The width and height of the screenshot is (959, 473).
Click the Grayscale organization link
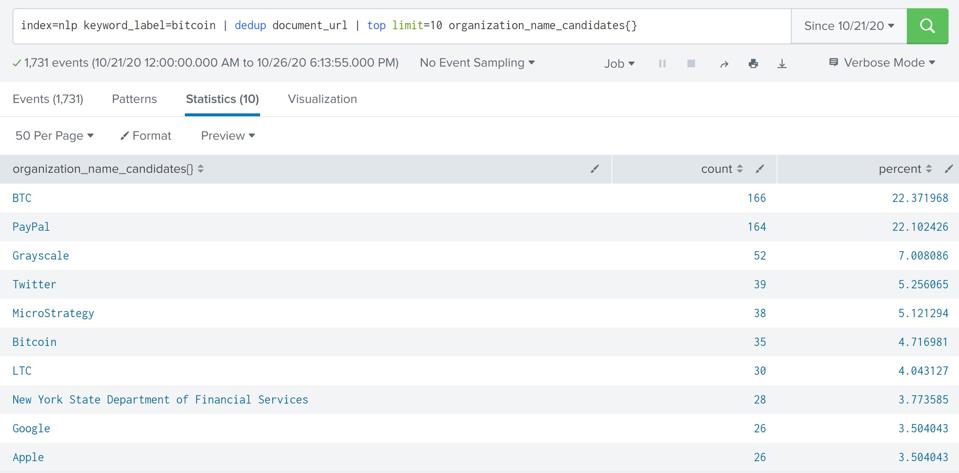(x=40, y=256)
